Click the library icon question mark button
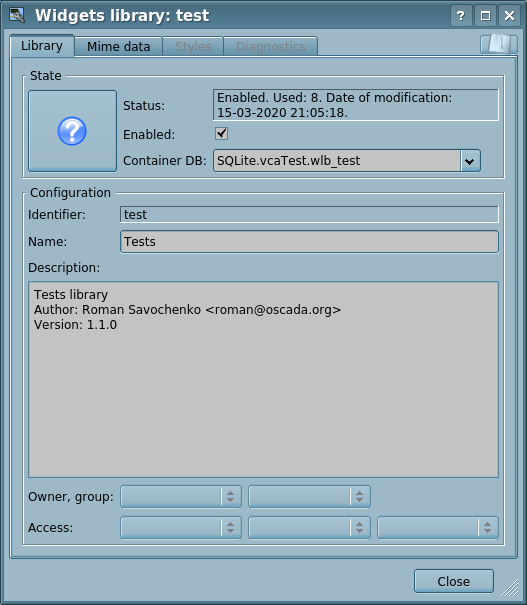 pyautogui.click(x=73, y=131)
